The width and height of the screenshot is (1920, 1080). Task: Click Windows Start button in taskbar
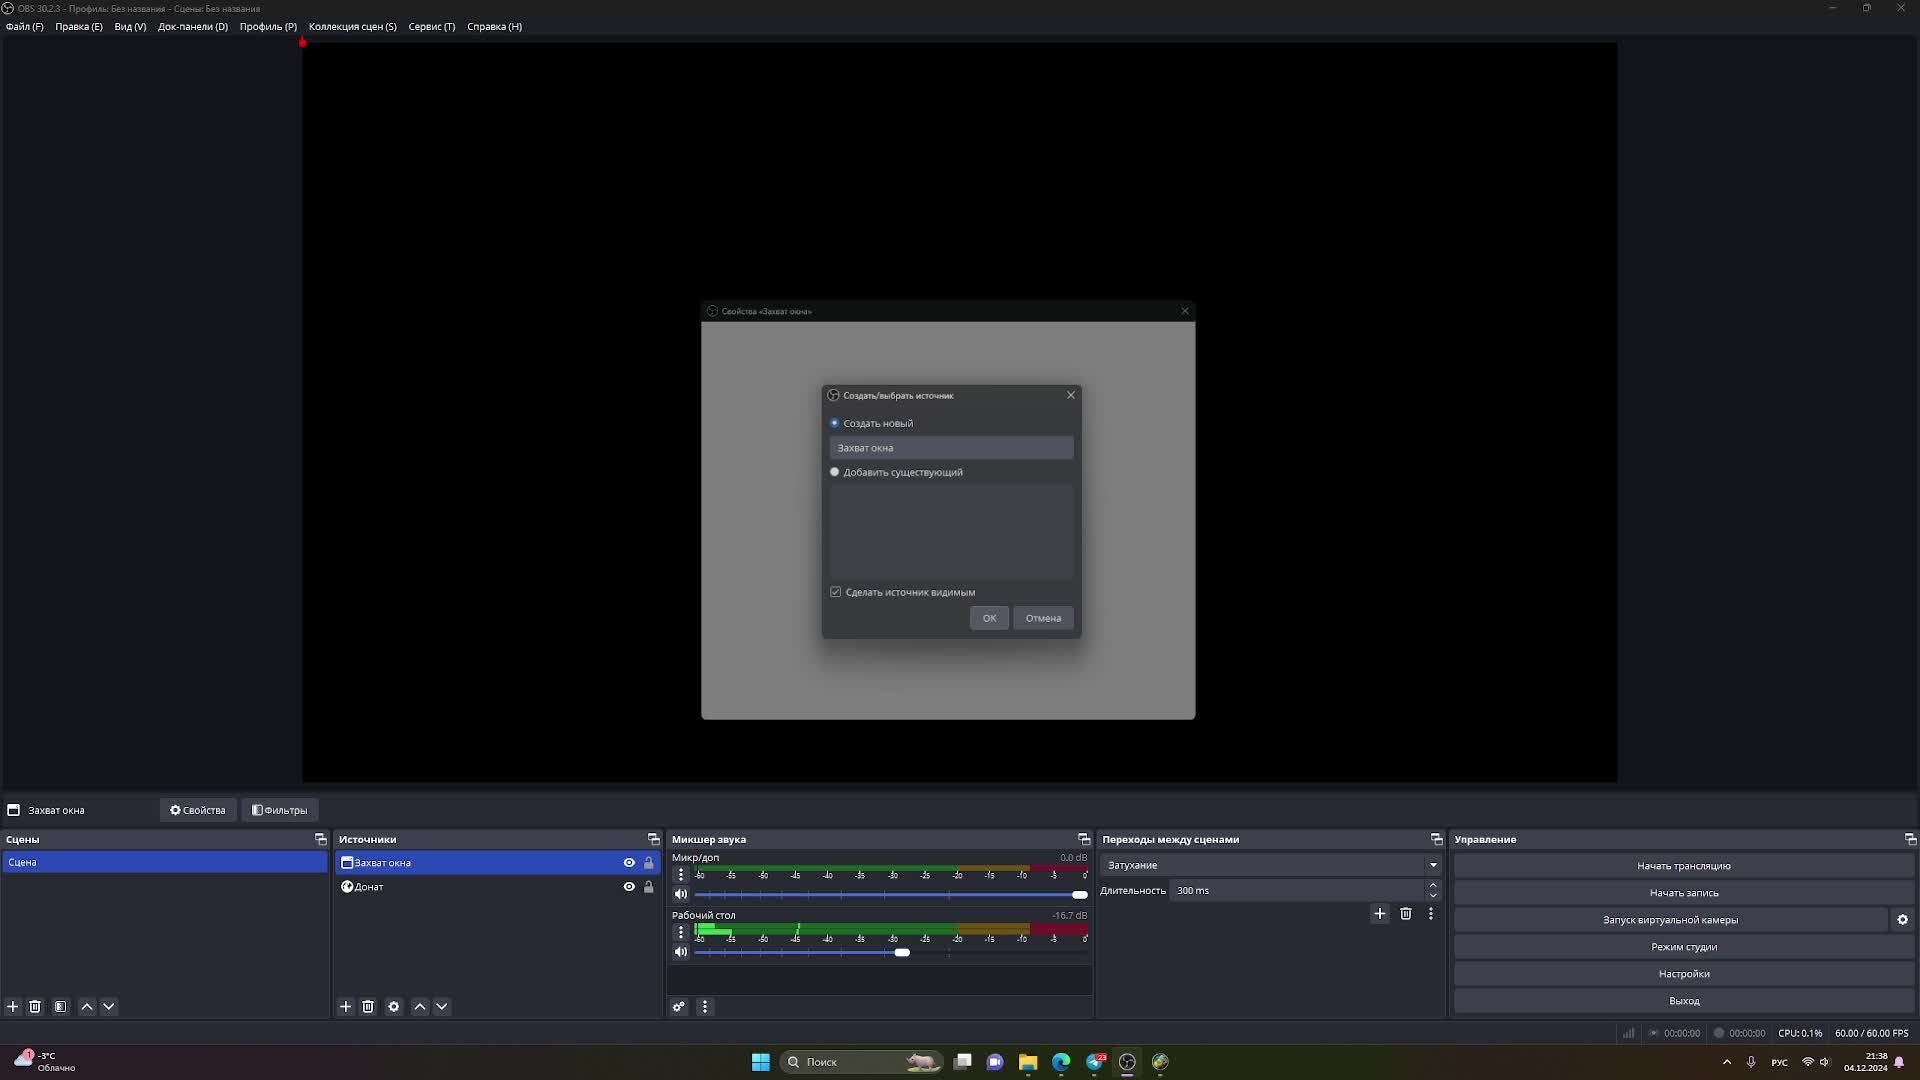[x=761, y=1062]
